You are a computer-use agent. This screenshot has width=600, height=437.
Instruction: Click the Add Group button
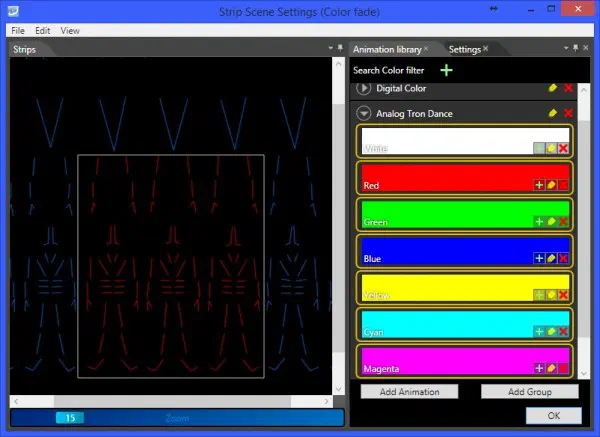[x=530, y=392]
